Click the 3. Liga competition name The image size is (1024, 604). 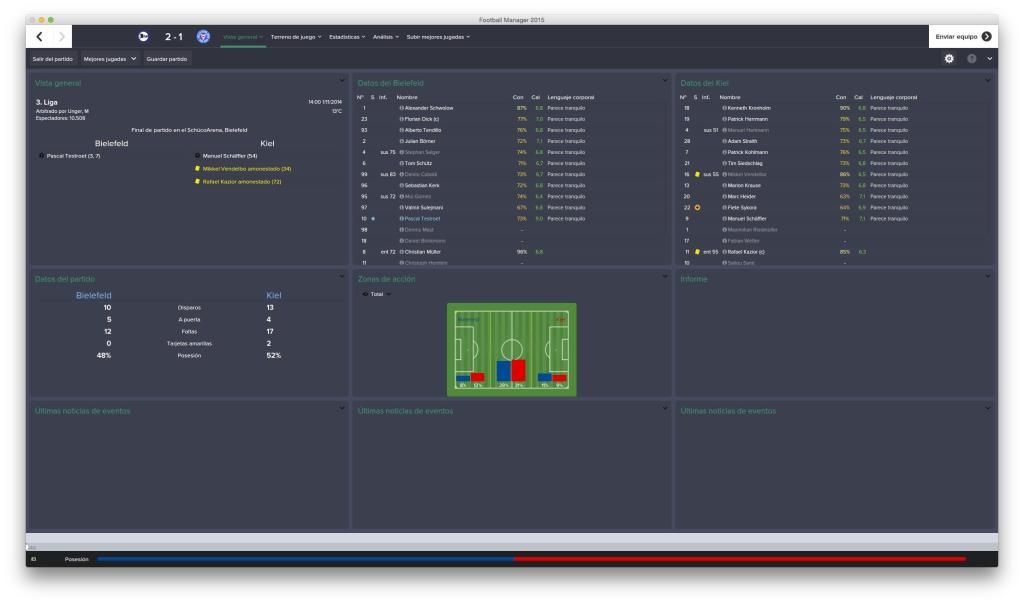point(46,103)
